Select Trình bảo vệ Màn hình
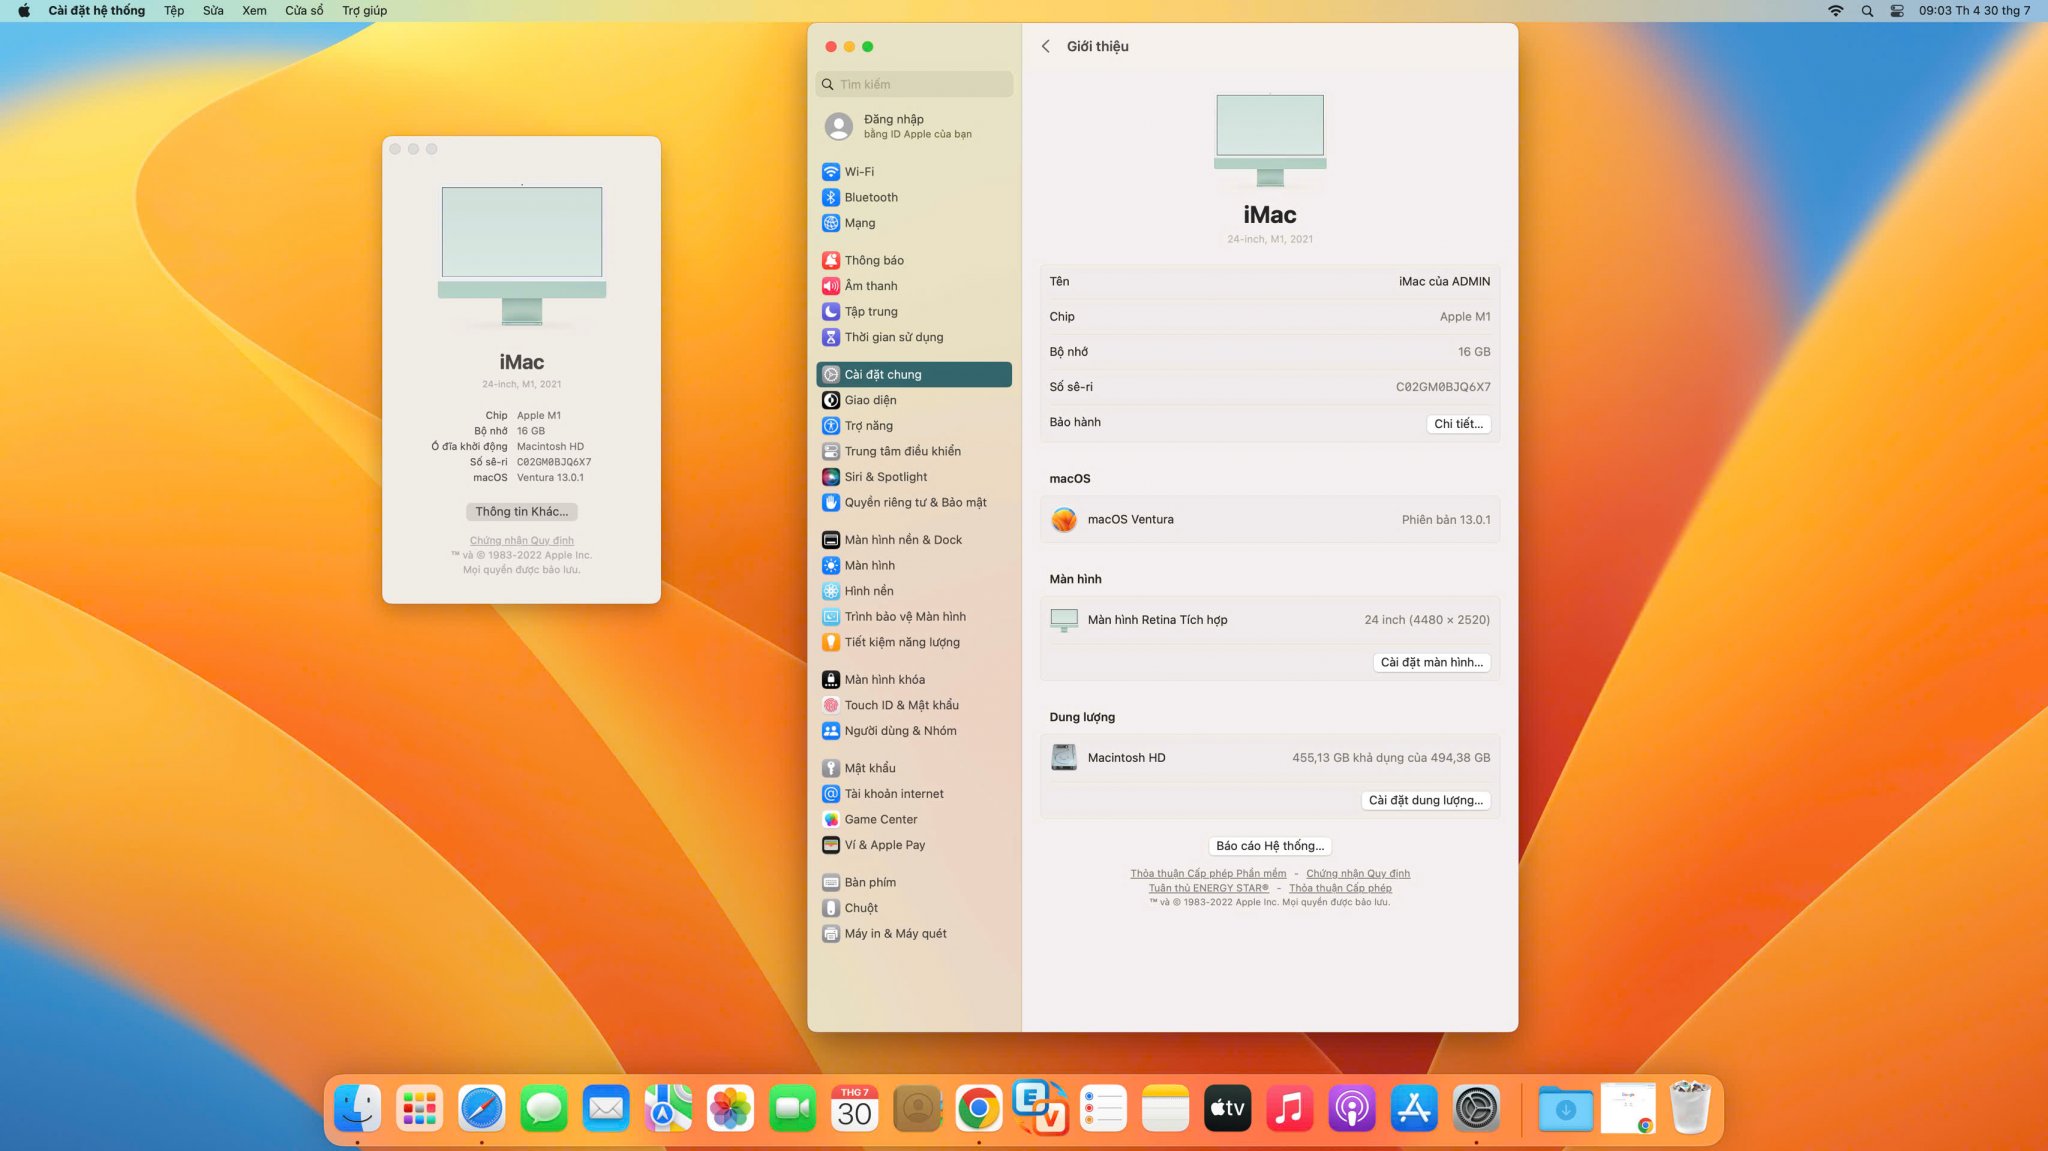 tap(914, 617)
